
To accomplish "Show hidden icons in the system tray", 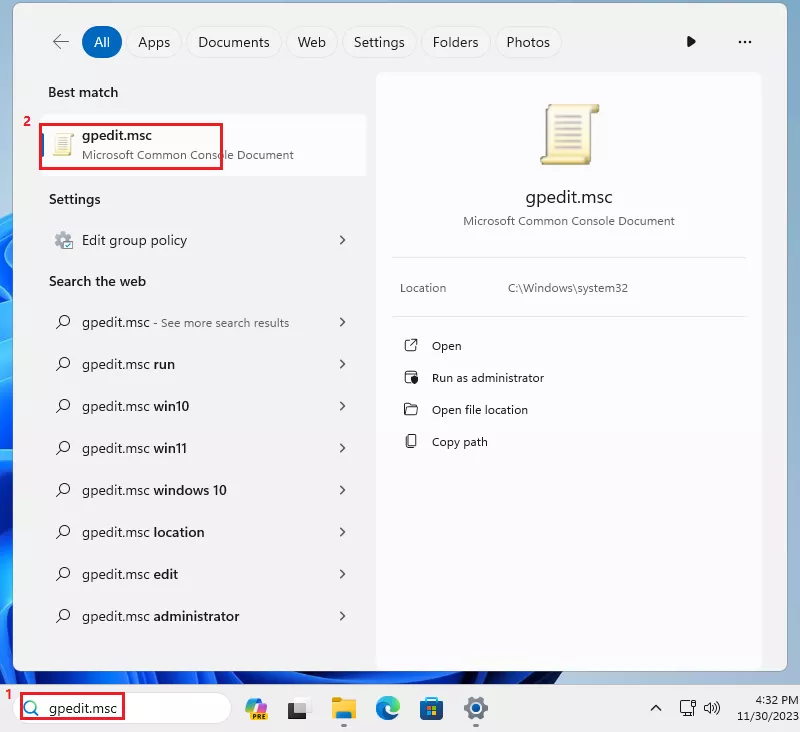I will (656, 708).
